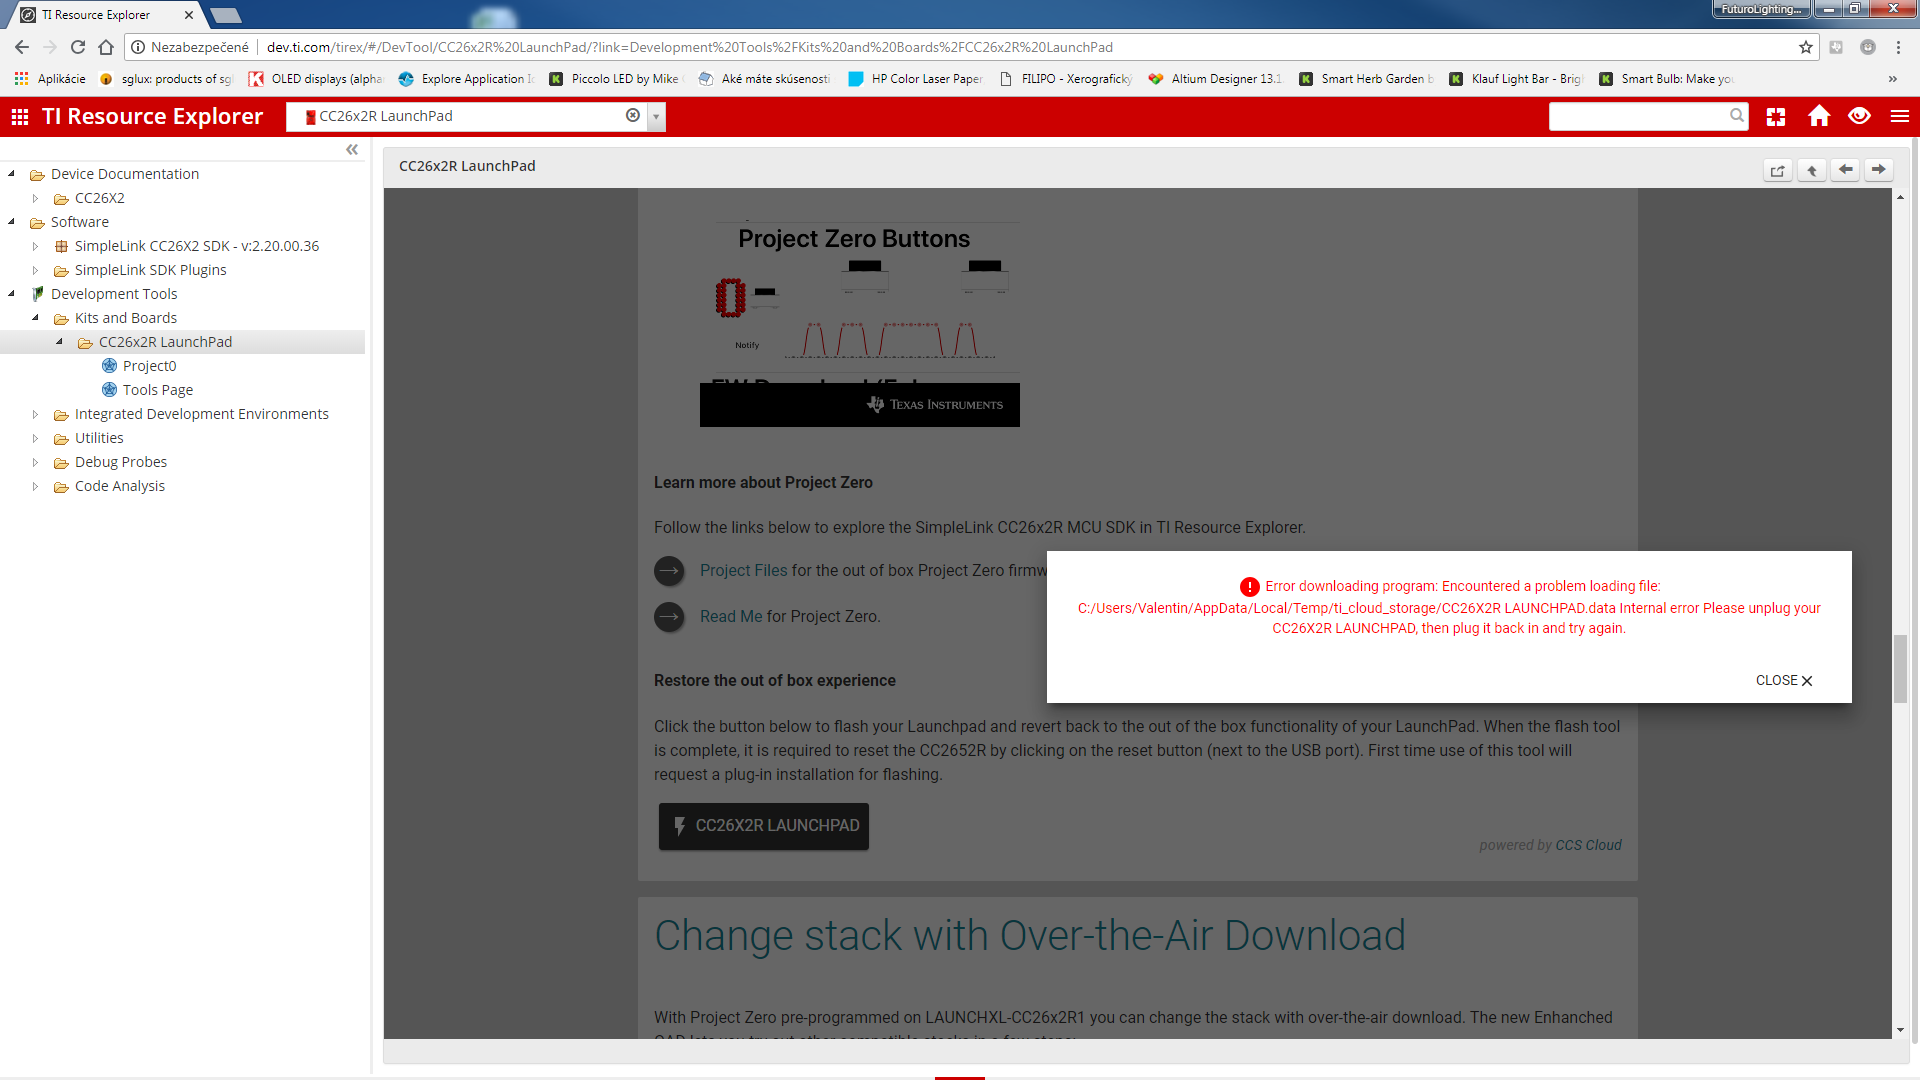Open the device filter dropdown arrow
The image size is (1920, 1080).
[x=656, y=117]
